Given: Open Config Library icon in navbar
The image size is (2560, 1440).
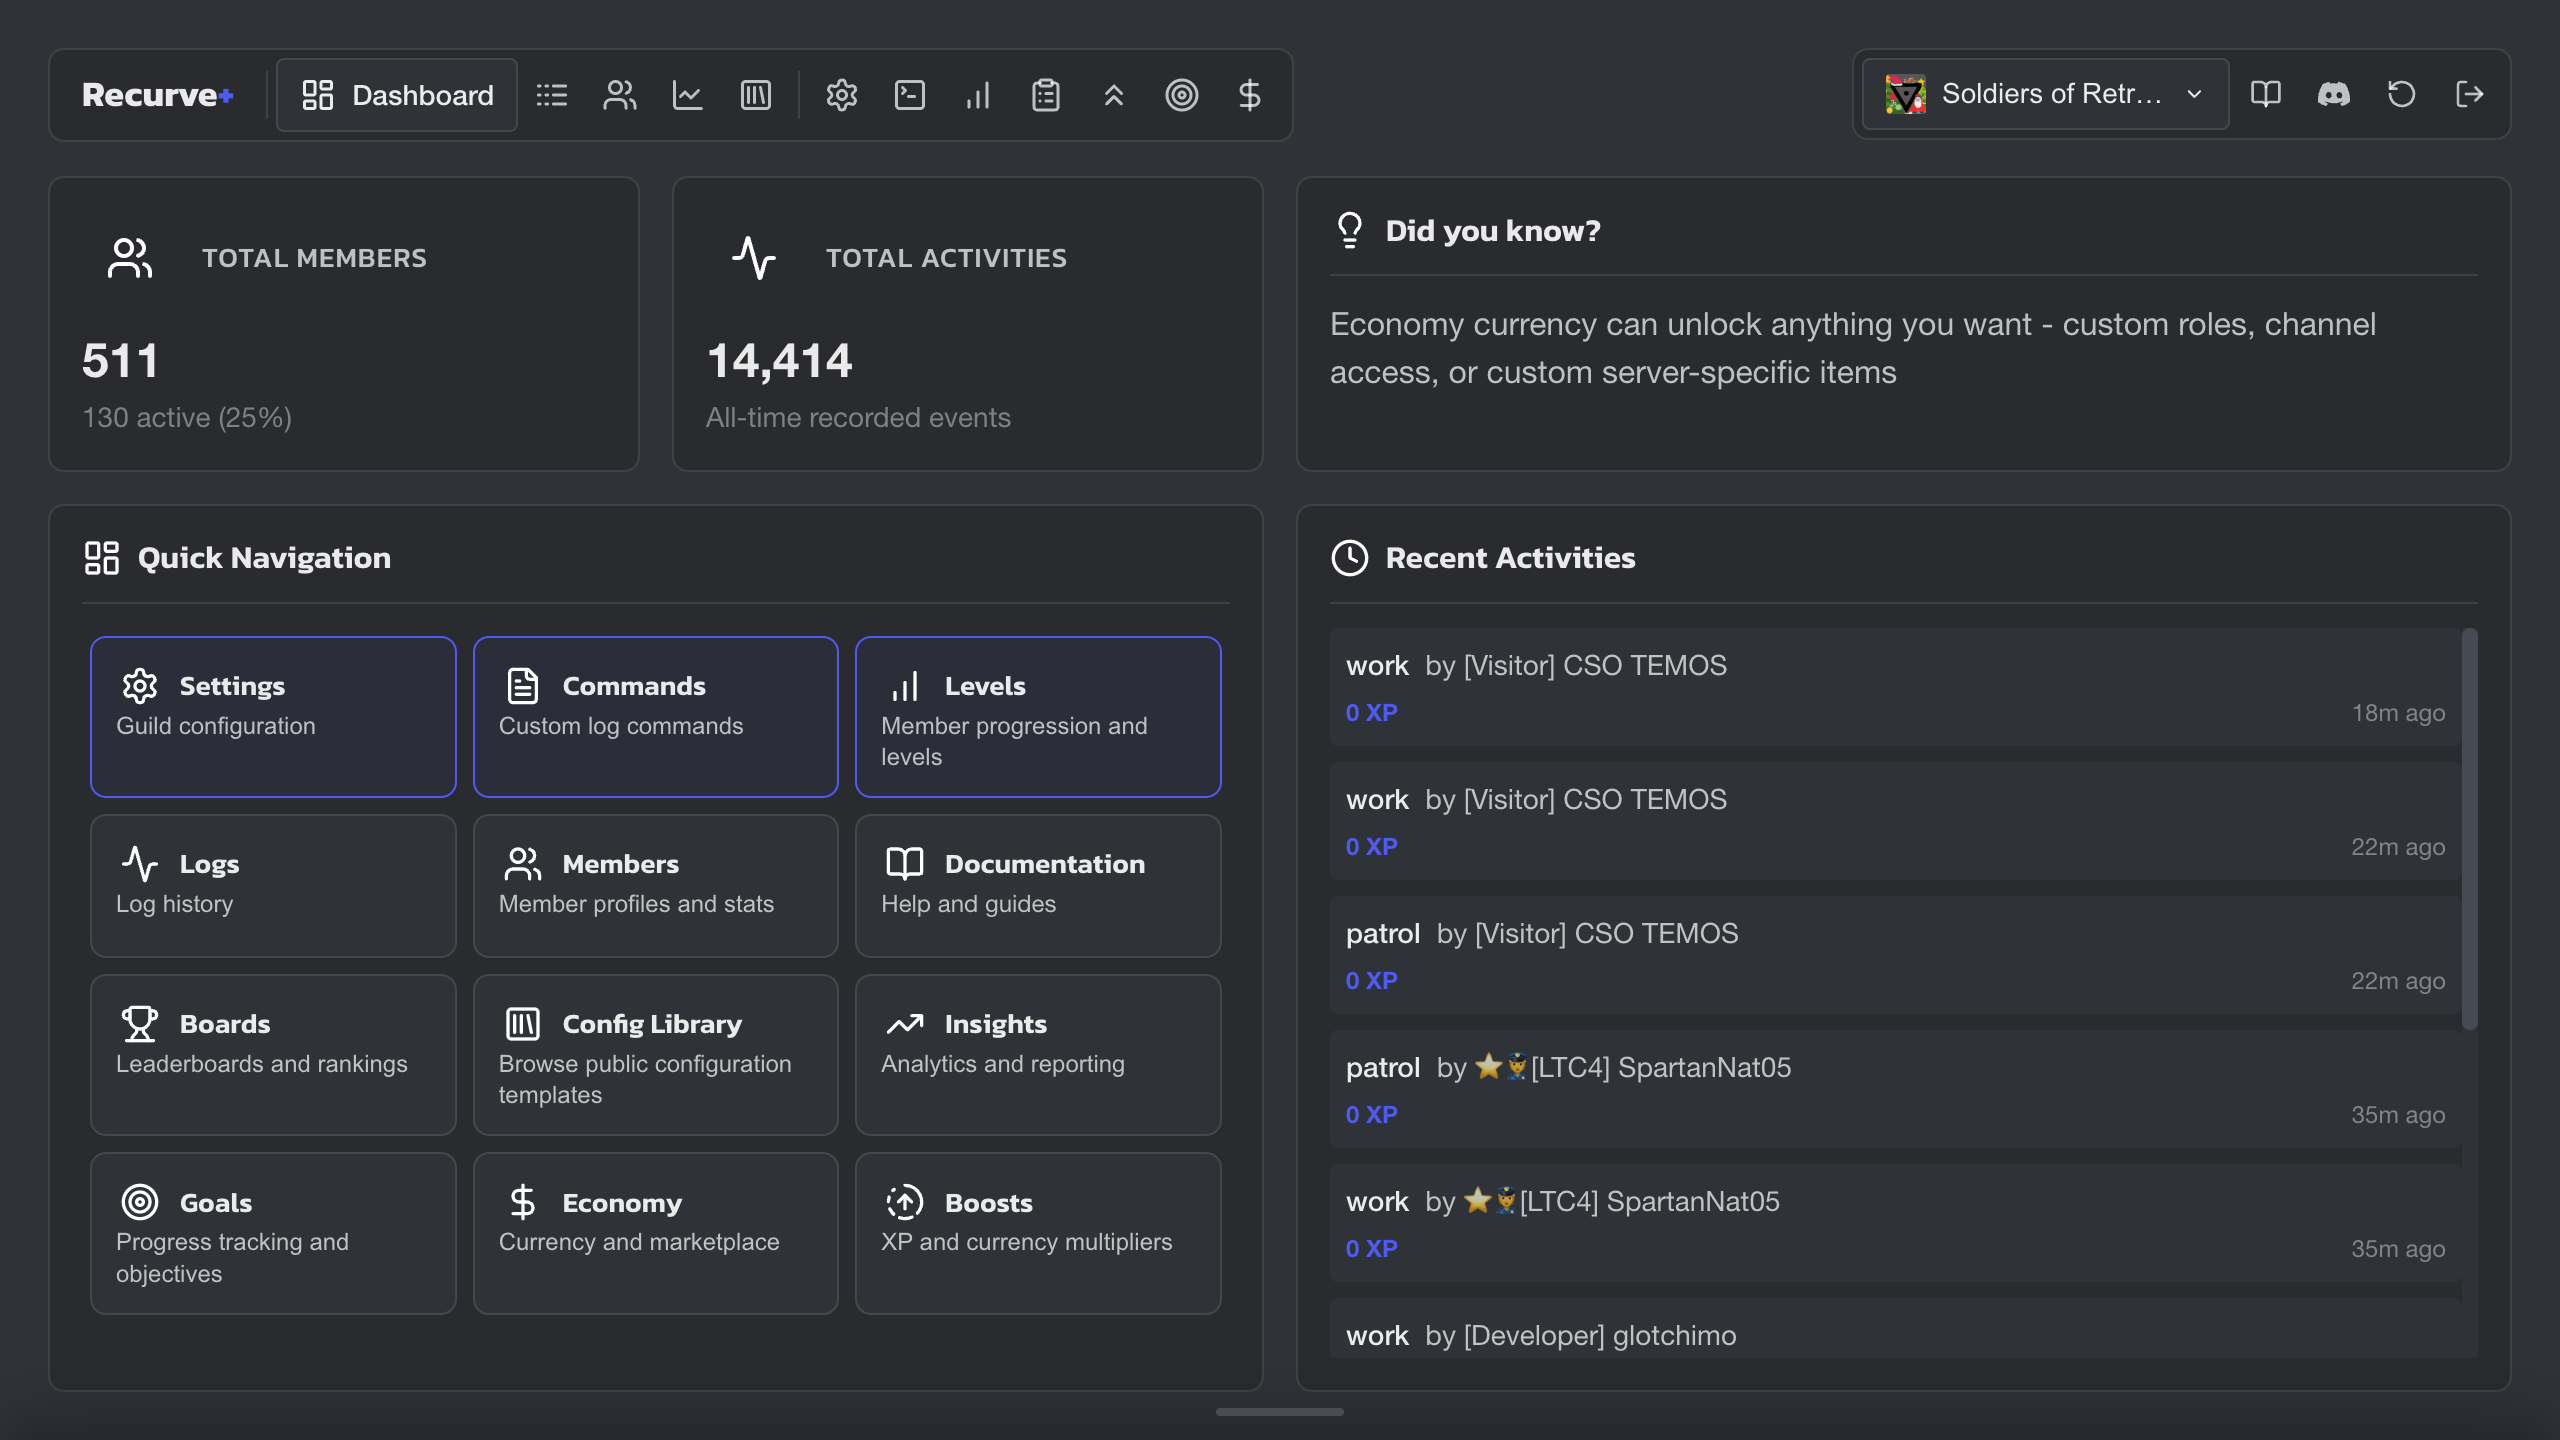Looking at the screenshot, I should 755,95.
